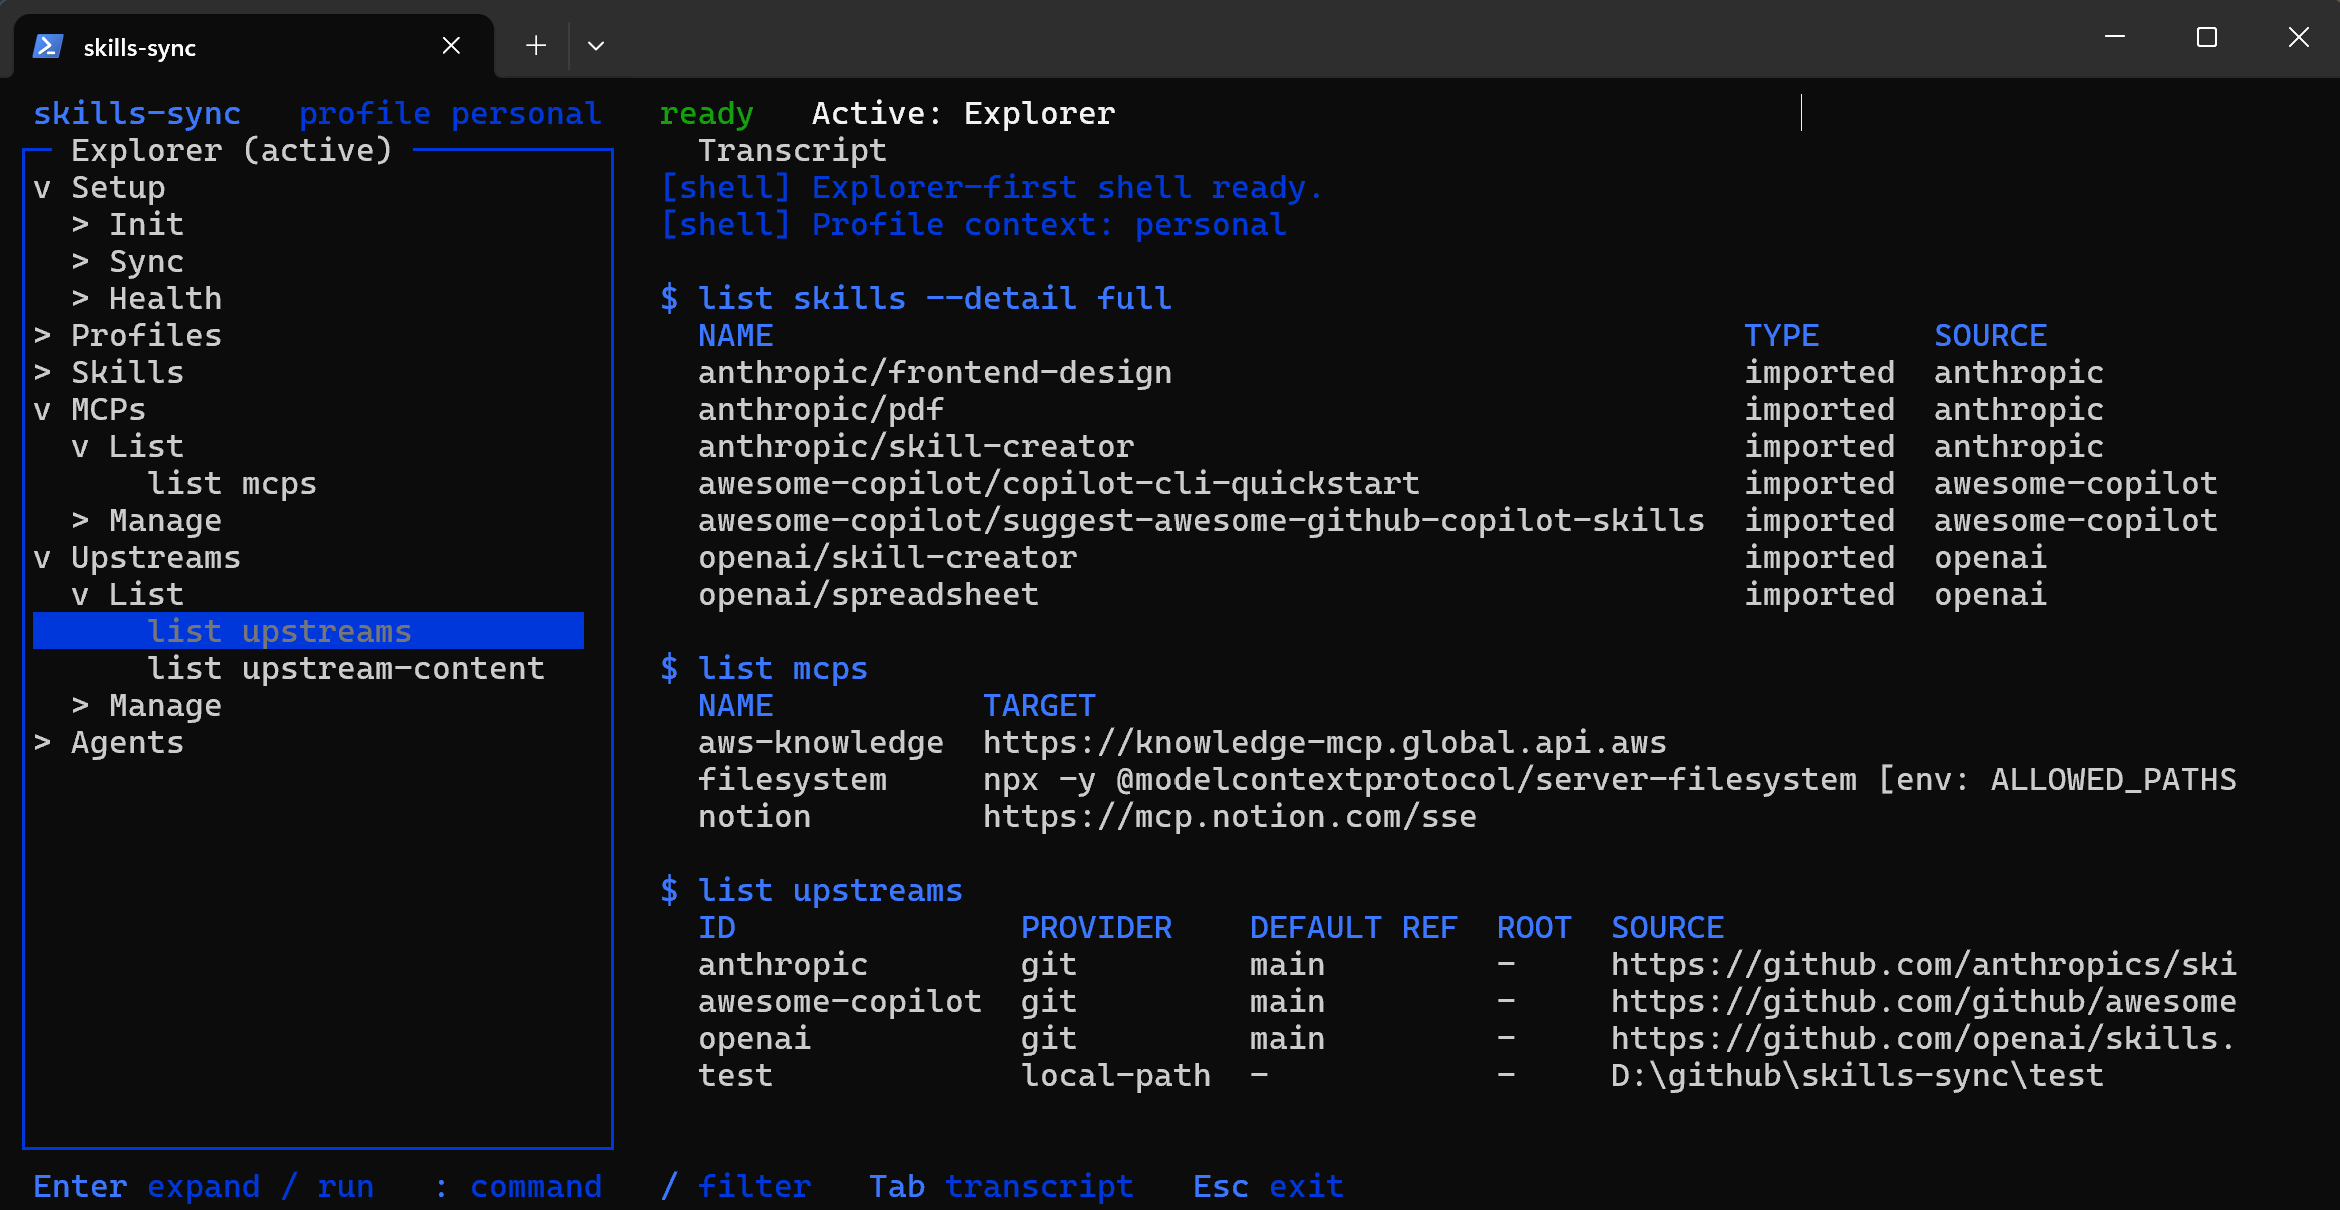Screen dimensions: 2340x1210
Task: Minimize the terminal window
Action: pyautogui.click(x=2115, y=38)
